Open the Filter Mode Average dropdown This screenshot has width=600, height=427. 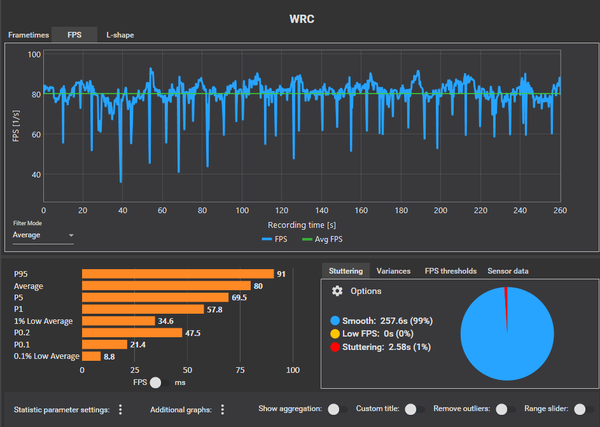43,235
